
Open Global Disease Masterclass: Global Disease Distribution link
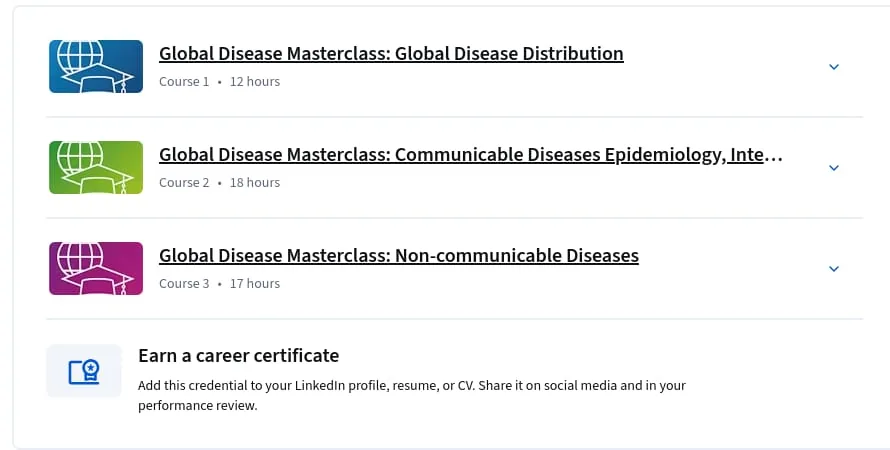[391, 53]
